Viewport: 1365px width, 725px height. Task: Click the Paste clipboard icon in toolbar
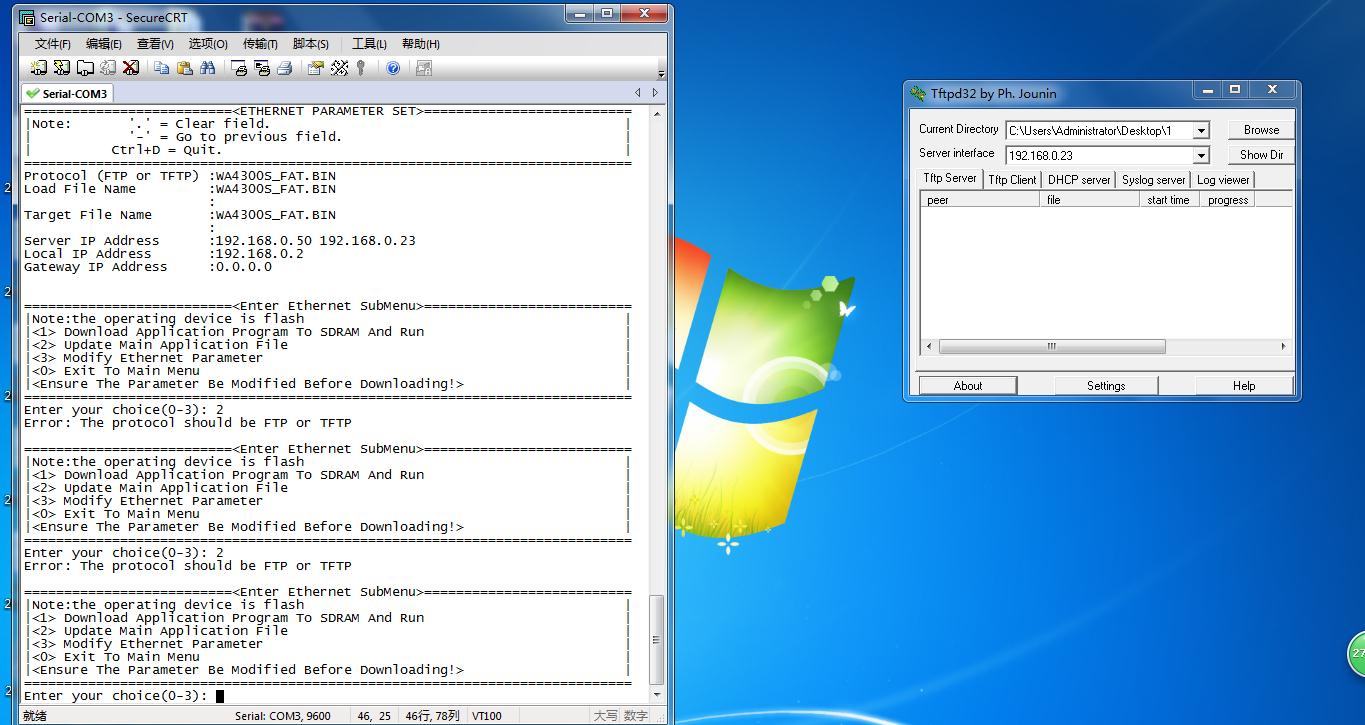185,68
